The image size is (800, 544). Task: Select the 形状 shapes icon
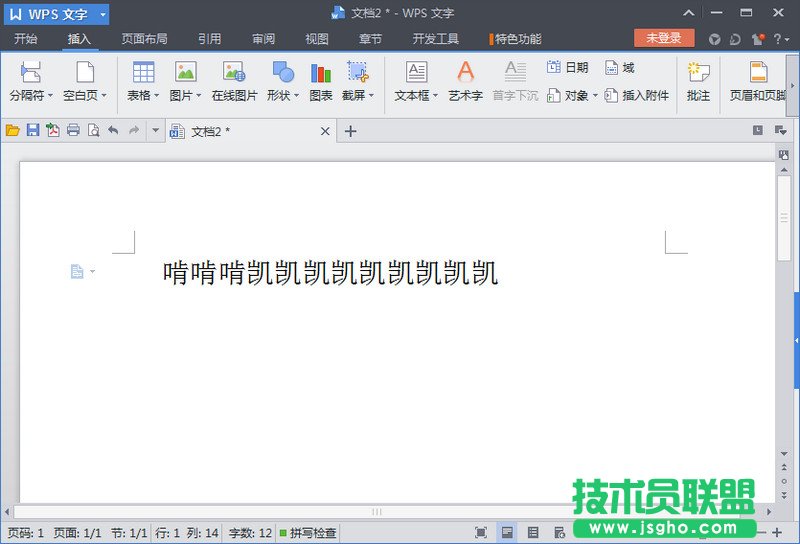[283, 72]
